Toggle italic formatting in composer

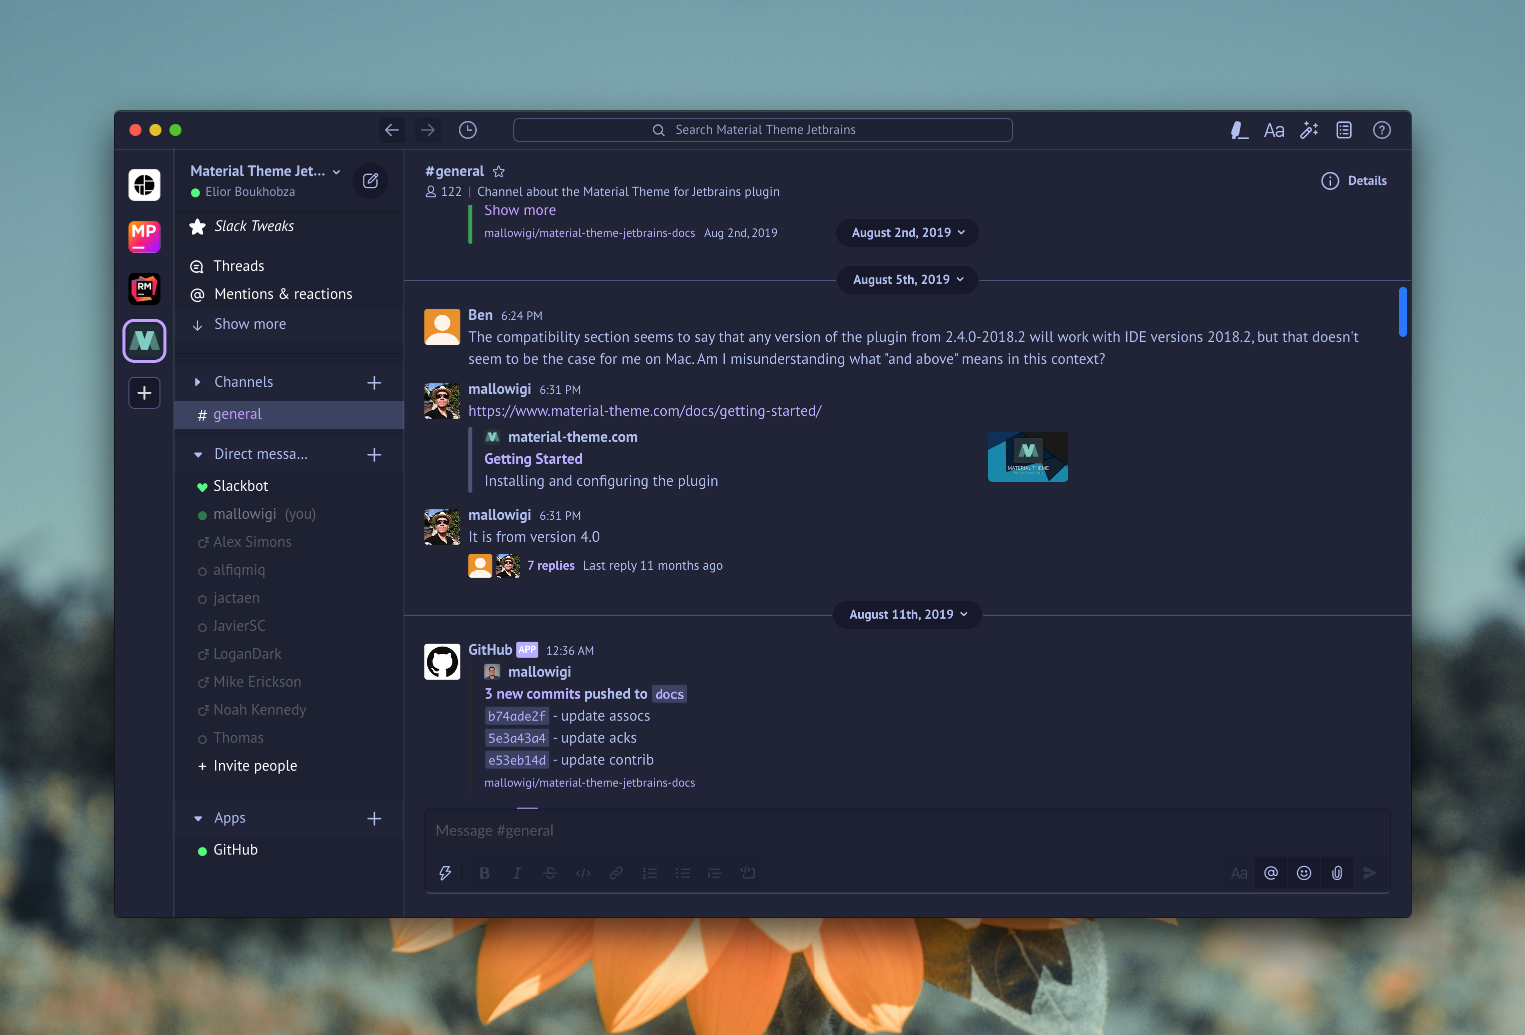click(517, 873)
